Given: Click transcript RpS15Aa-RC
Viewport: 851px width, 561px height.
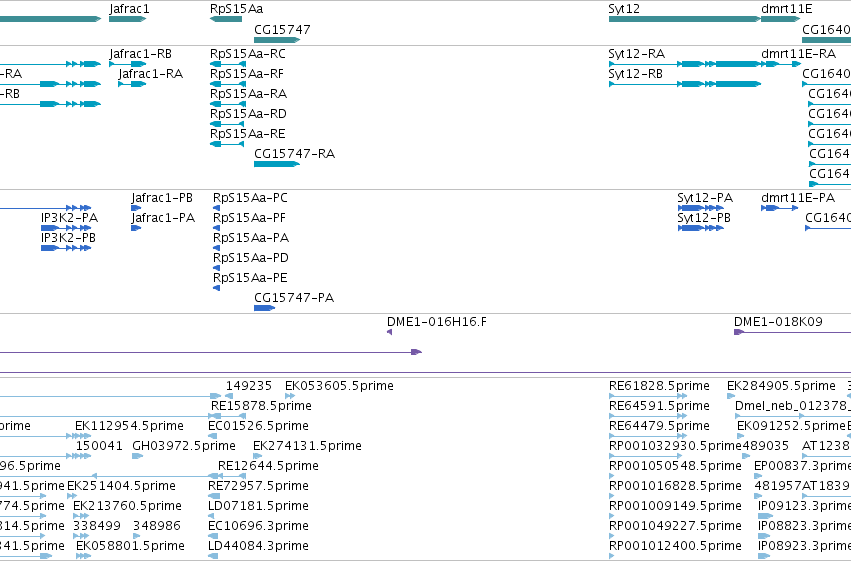Looking at the screenshot, I should point(247,54).
